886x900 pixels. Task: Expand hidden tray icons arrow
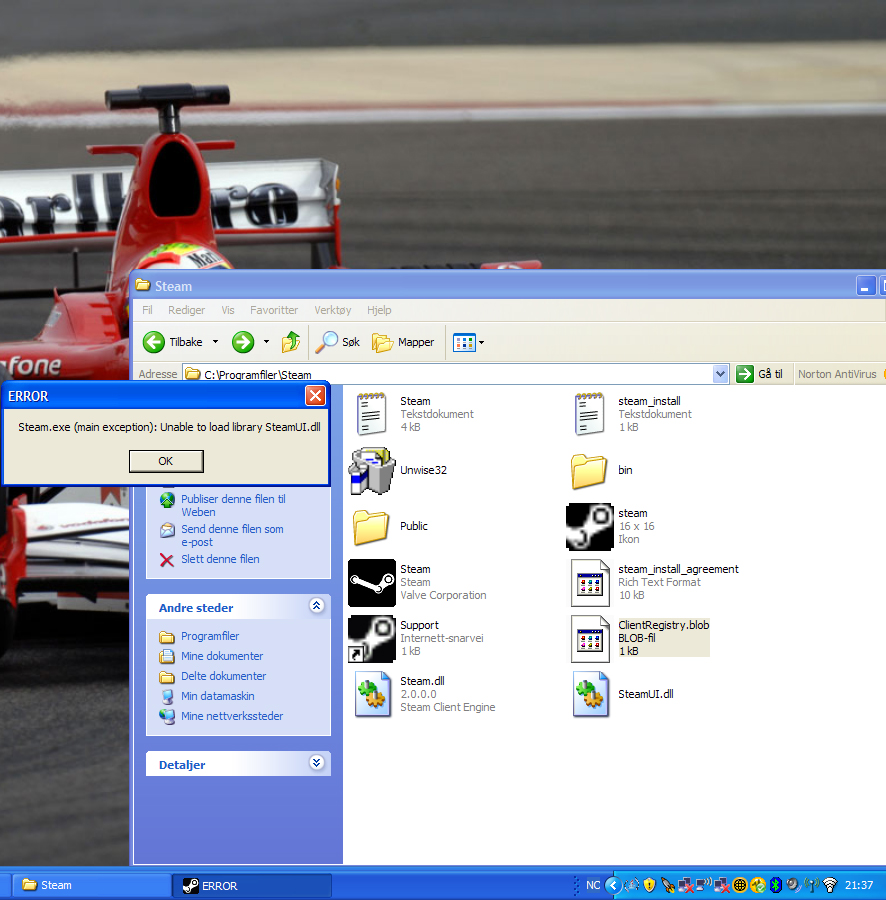(613, 885)
